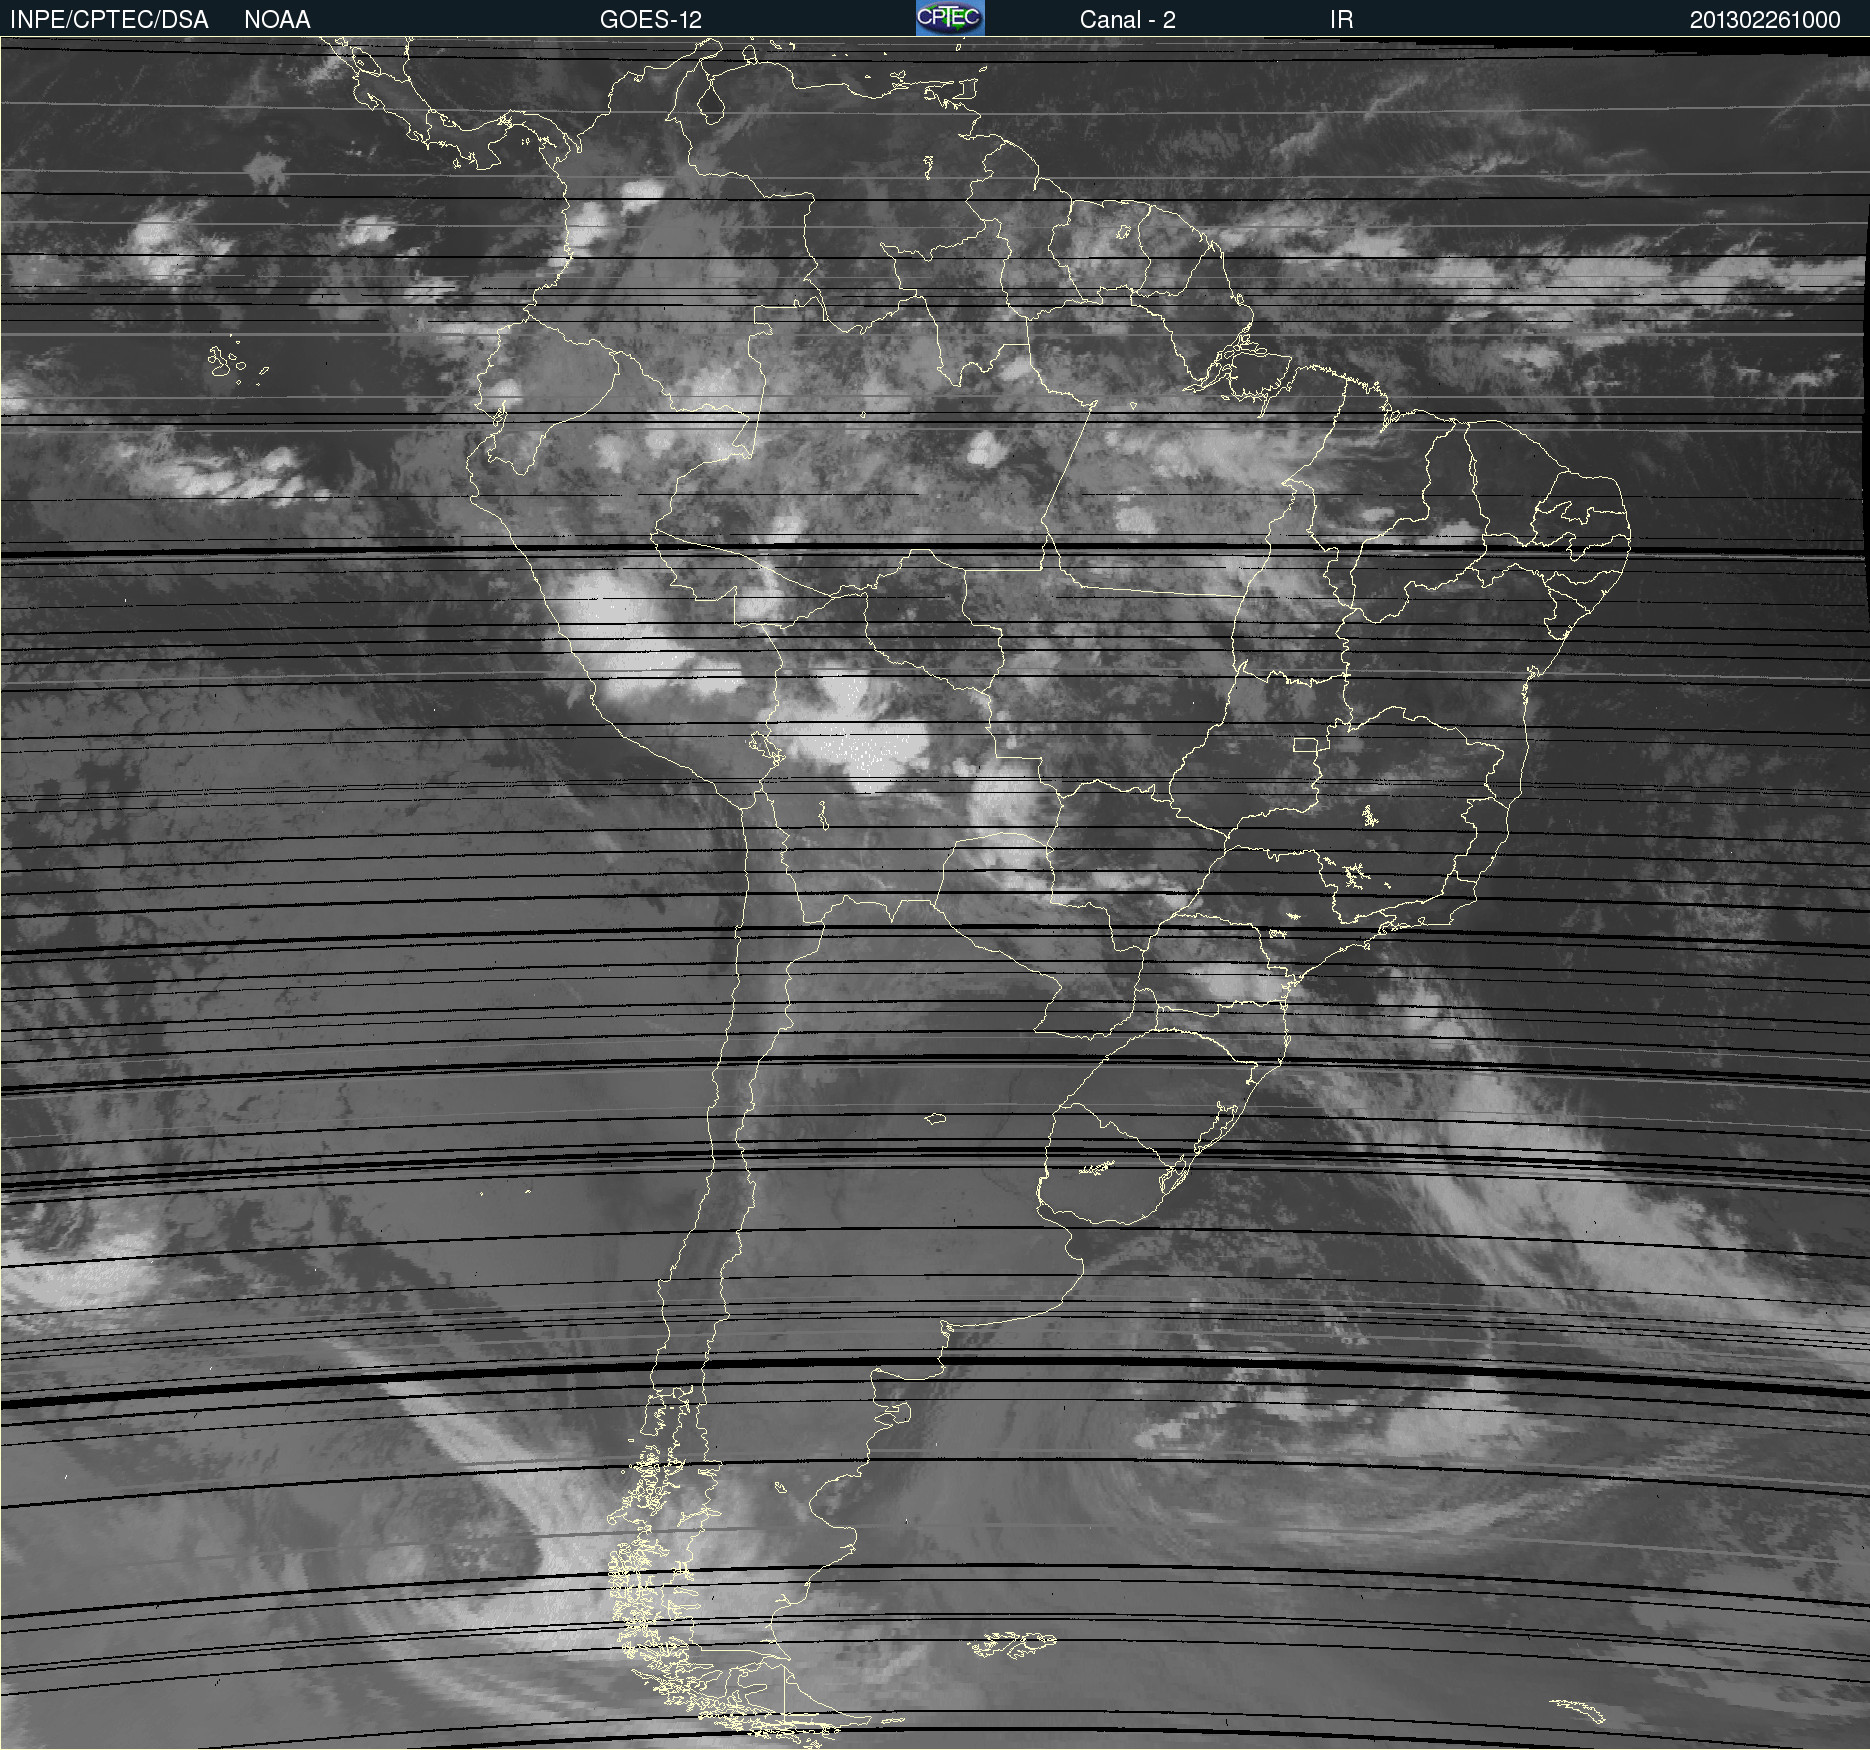This screenshot has height=1750, width=1870.
Task: Click the 201302261000 timestamp
Action: (1765, 20)
